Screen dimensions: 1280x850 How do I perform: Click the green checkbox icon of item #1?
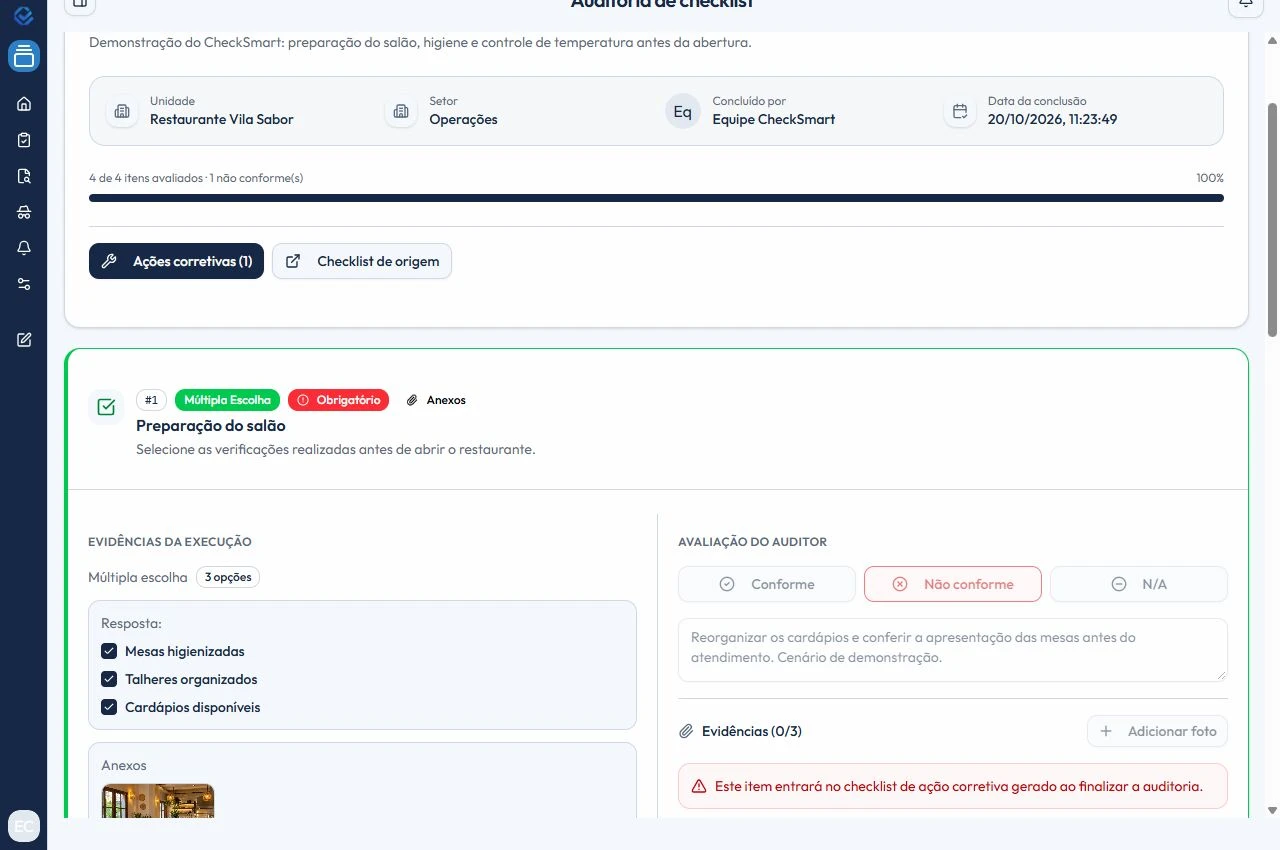(x=106, y=407)
